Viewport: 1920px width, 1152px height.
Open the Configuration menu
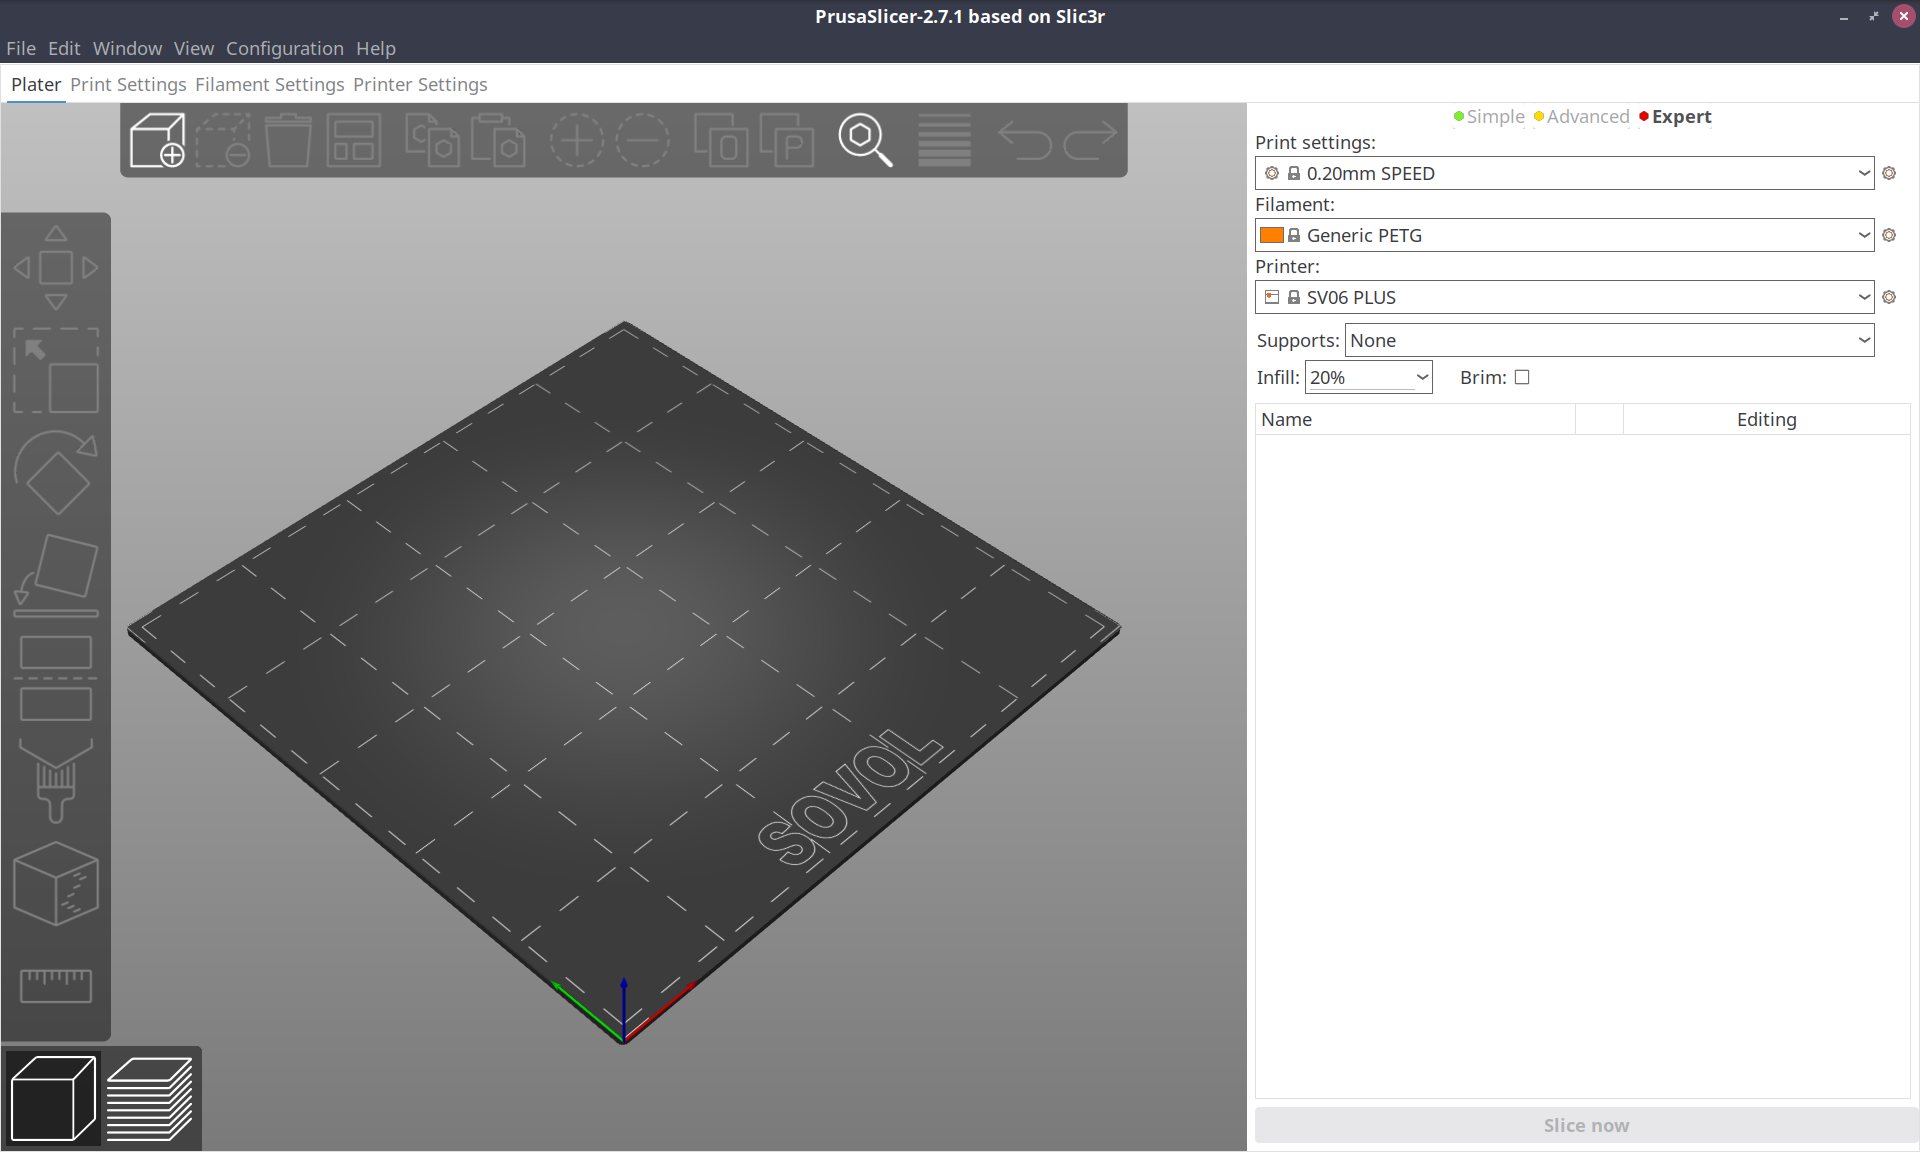coord(285,48)
